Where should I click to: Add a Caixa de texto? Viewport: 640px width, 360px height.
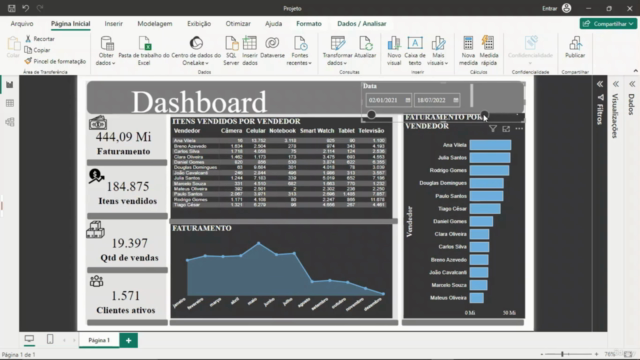coord(415,51)
